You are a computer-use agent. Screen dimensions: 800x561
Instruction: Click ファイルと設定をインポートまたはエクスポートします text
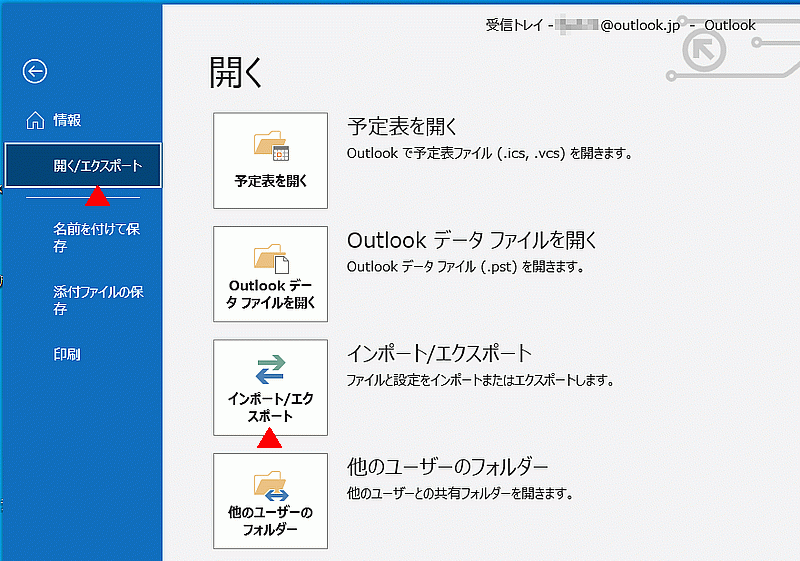(x=481, y=380)
